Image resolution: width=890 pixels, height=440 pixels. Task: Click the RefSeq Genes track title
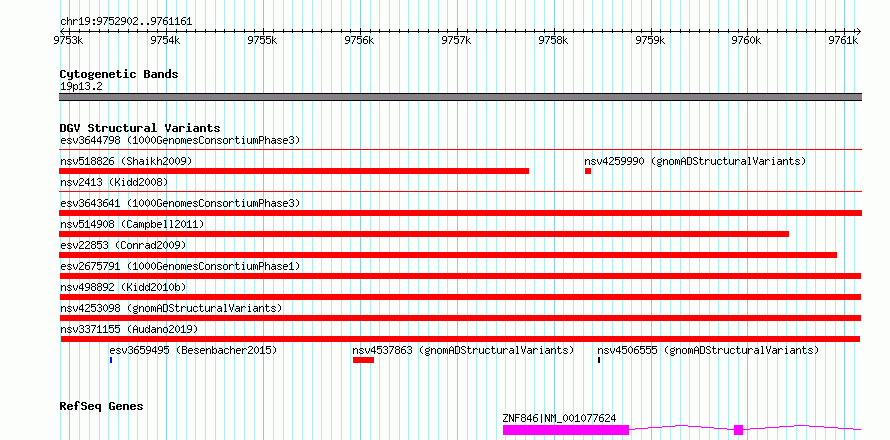coord(101,407)
